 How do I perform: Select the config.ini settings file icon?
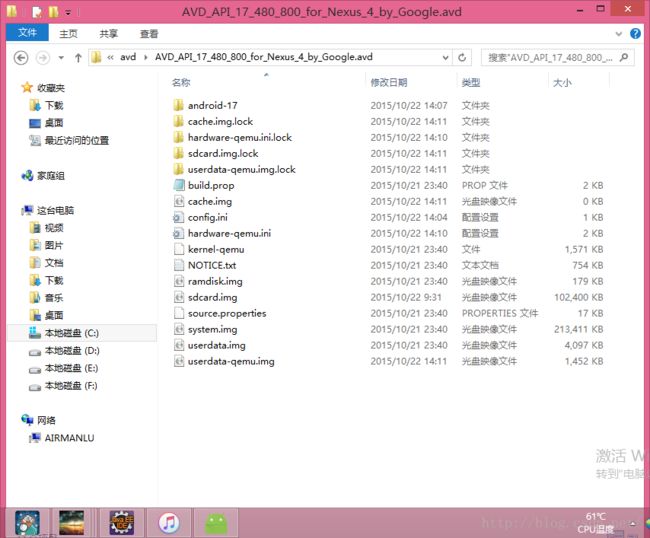[179, 217]
